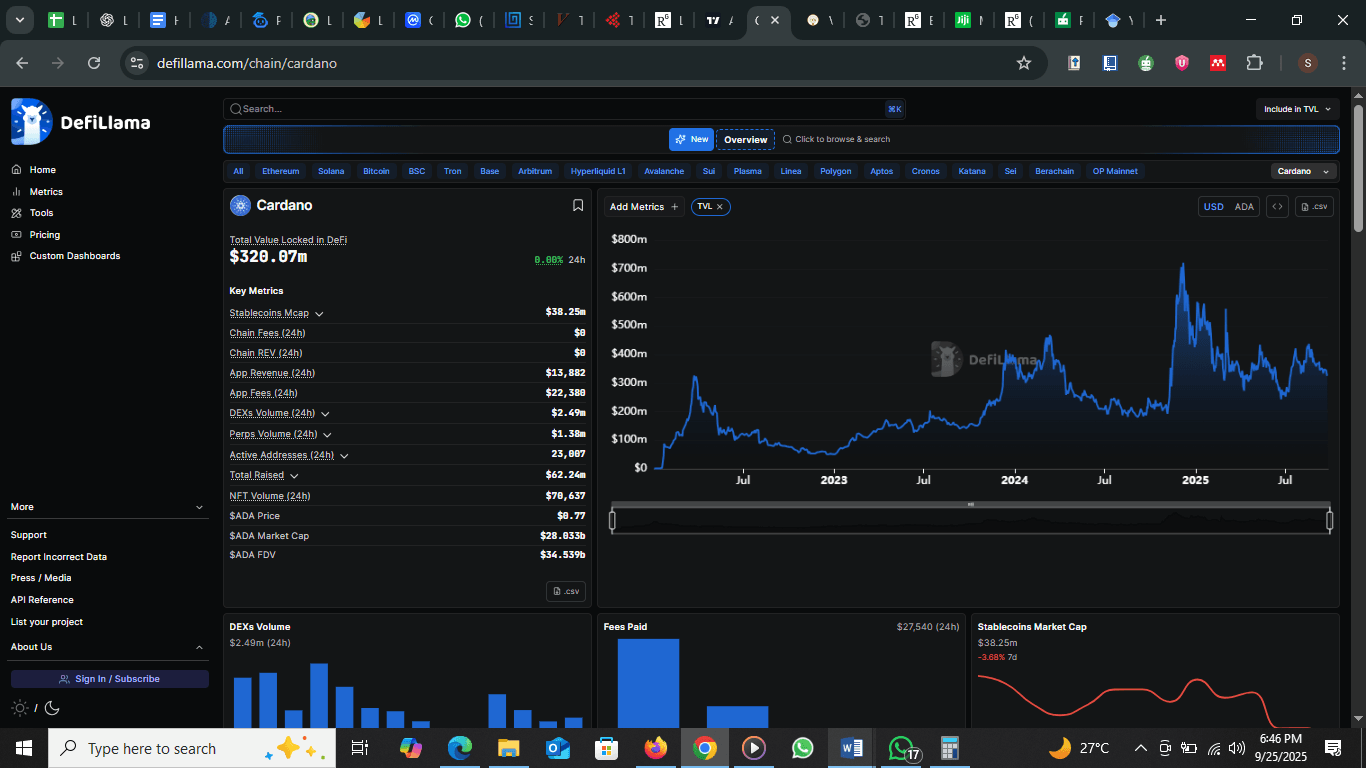
Task: Remove the TVL metric chip
Action: [720, 207]
